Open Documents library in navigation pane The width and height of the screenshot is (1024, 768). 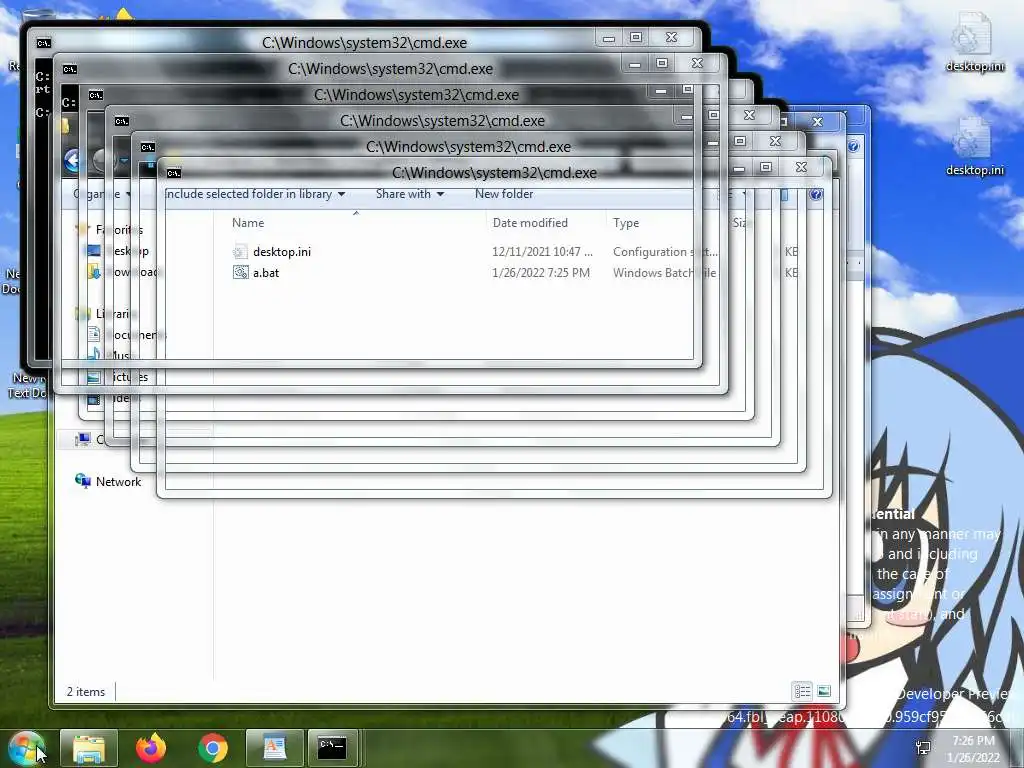point(128,334)
